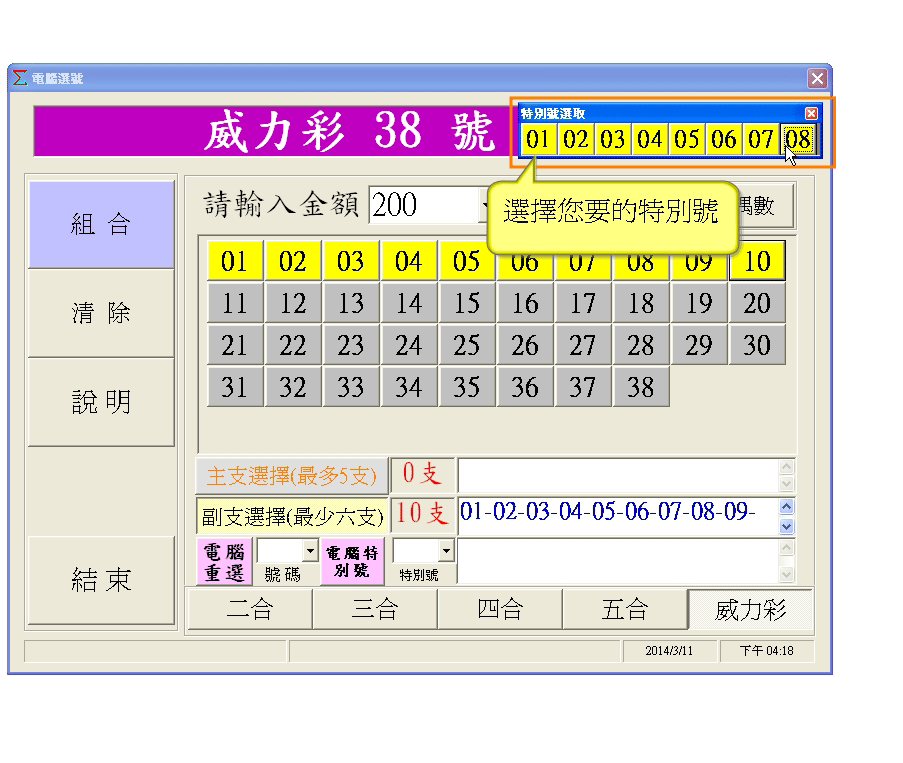The image size is (903, 763).
Task: Select number 13 in grid
Action: [x=351, y=303]
